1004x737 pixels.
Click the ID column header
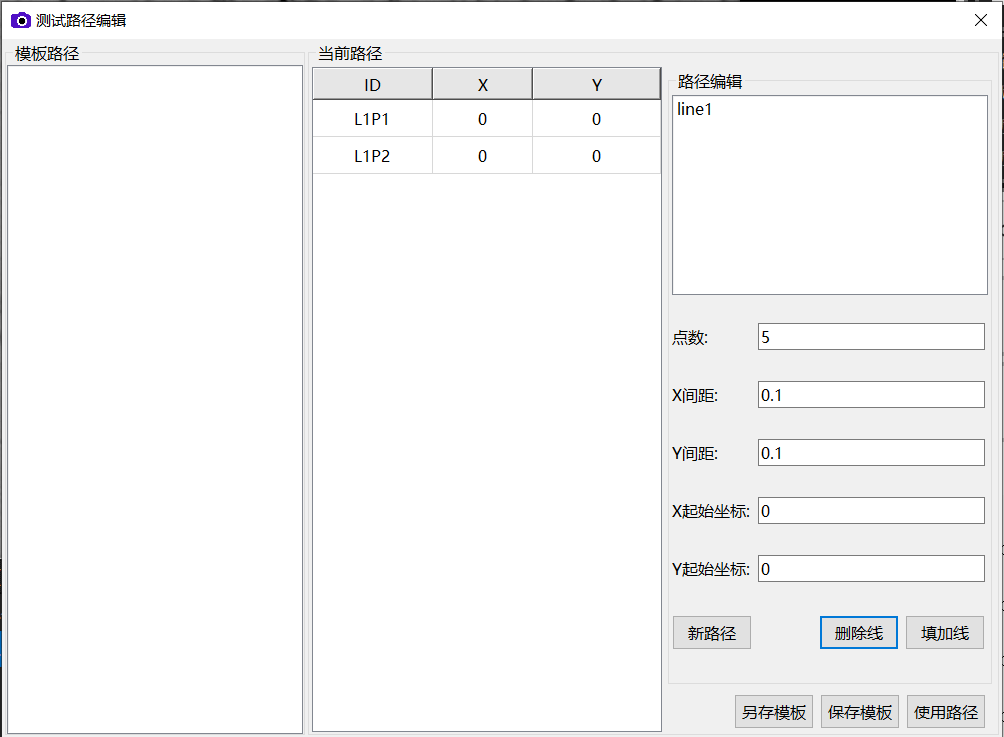pyautogui.click(x=372, y=85)
